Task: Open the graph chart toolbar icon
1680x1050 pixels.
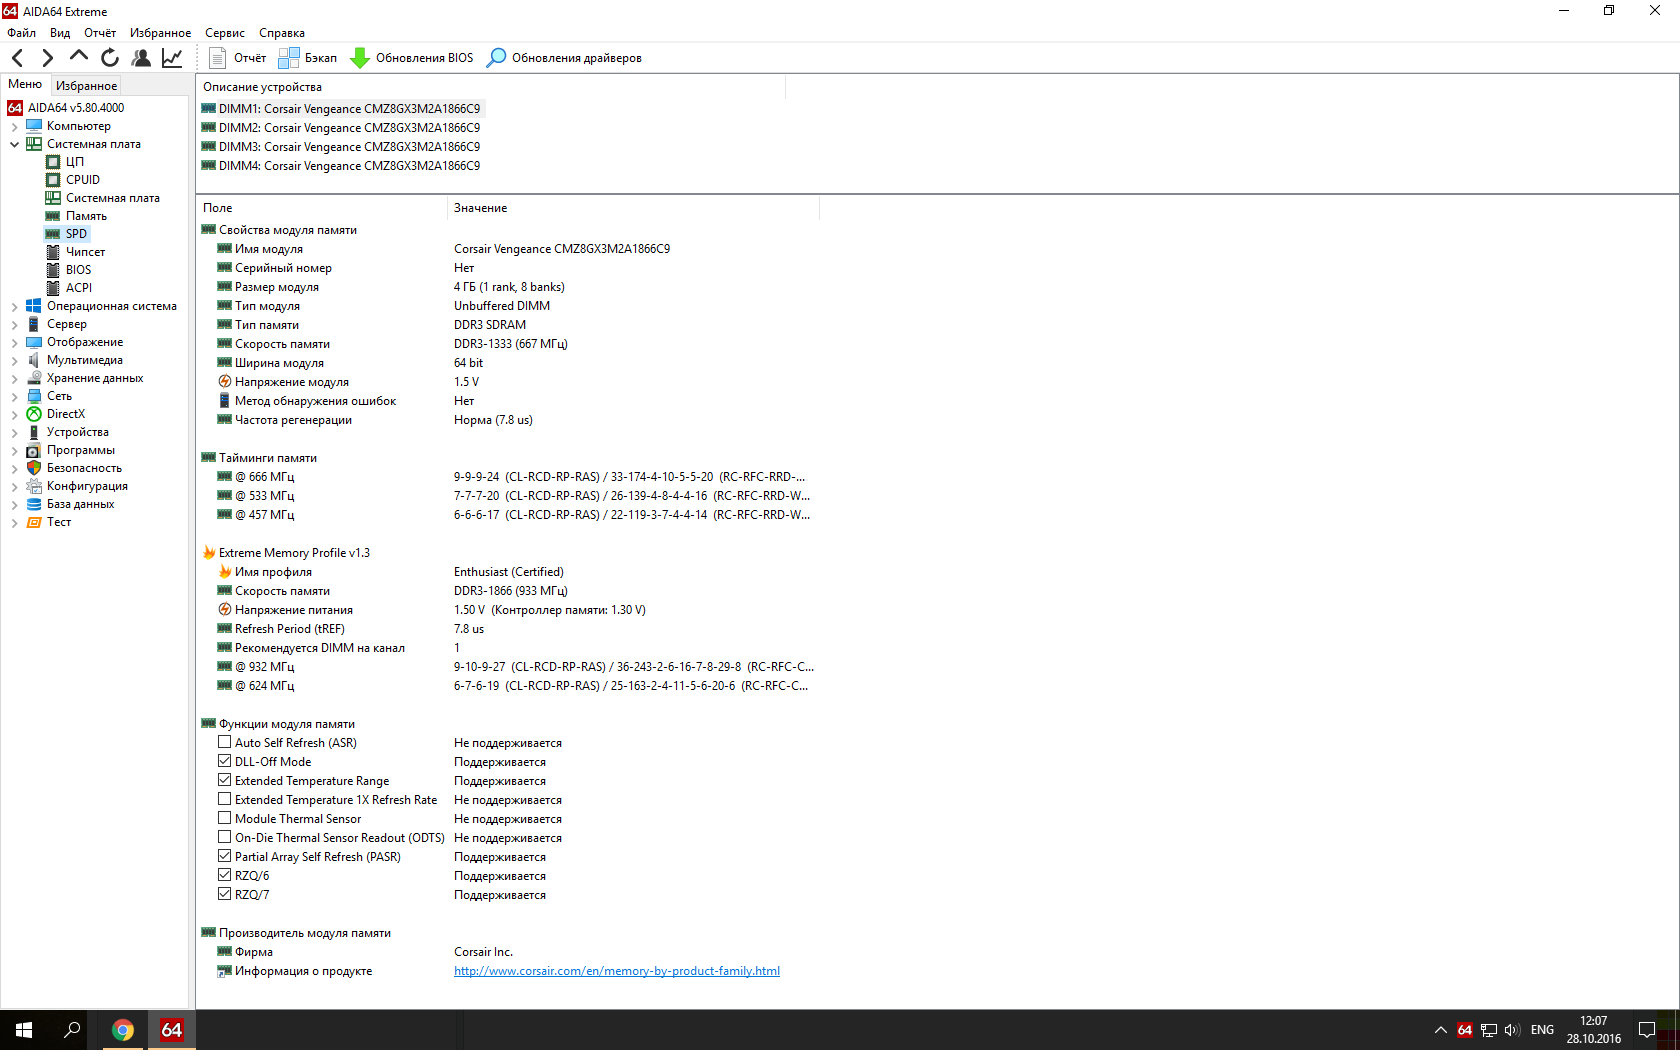Action: pyautogui.click(x=172, y=58)
